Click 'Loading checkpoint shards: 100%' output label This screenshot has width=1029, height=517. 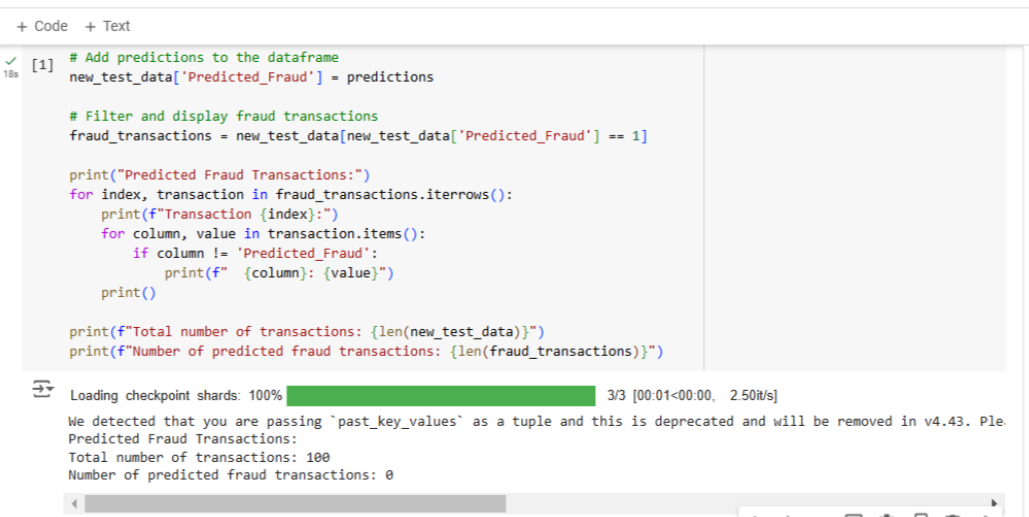coord(176,396)
